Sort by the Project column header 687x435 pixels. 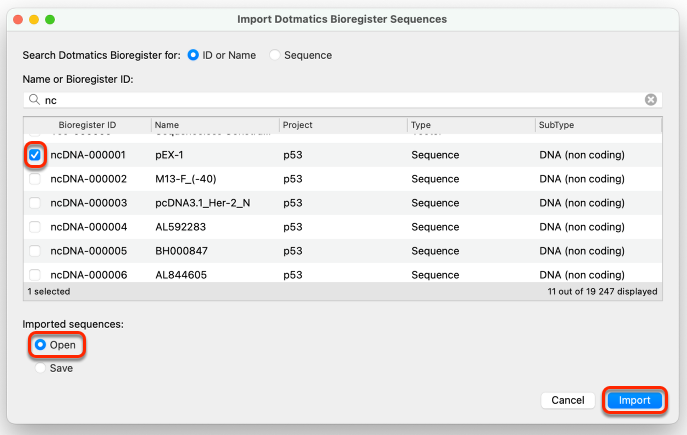coord(343,125)
